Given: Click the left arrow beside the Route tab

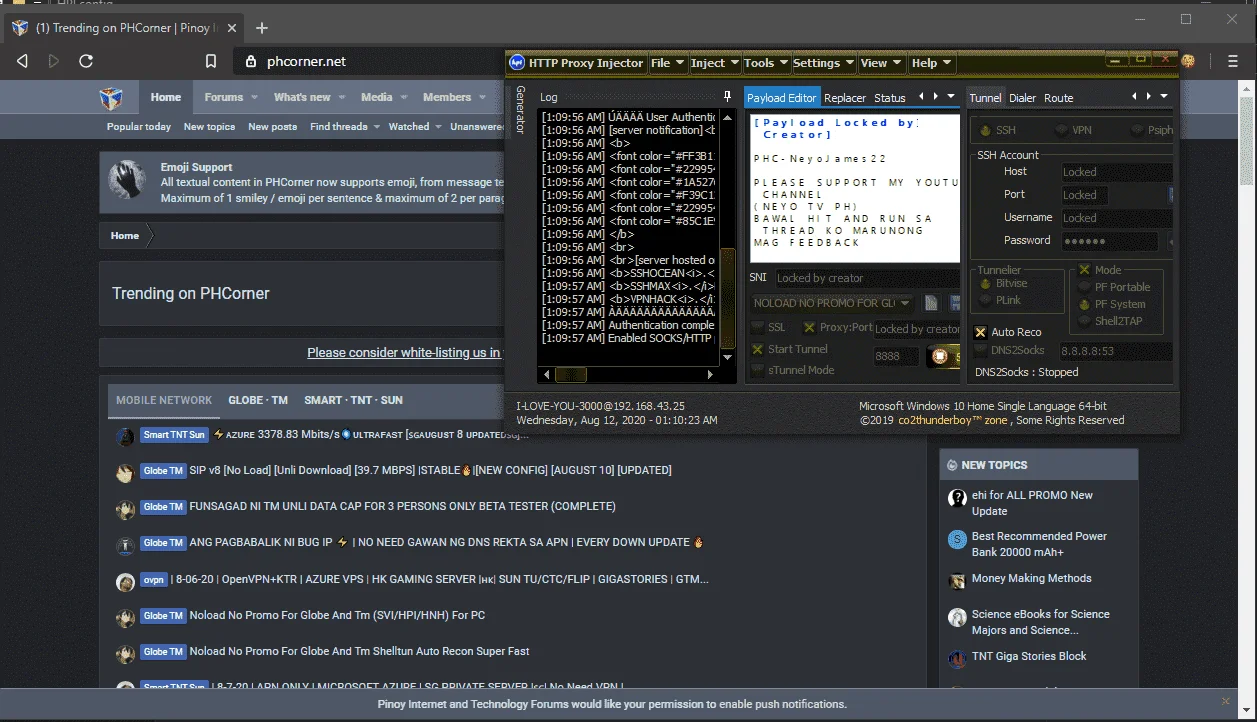Looking at the screenshot, I should coord(1135,97).
